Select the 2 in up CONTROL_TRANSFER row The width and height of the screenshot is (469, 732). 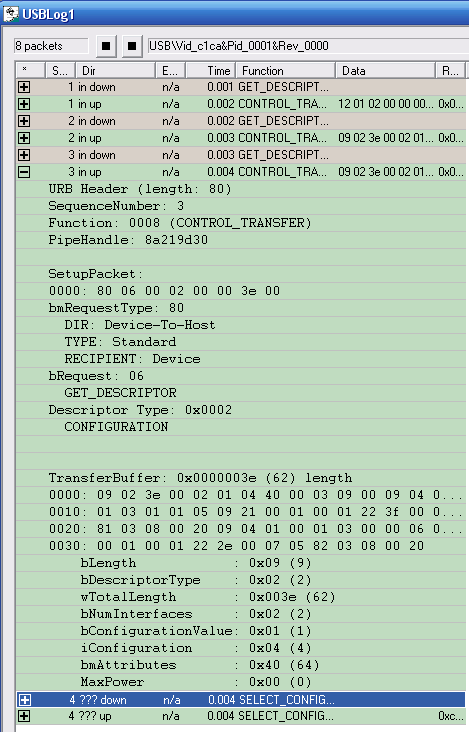241,138
